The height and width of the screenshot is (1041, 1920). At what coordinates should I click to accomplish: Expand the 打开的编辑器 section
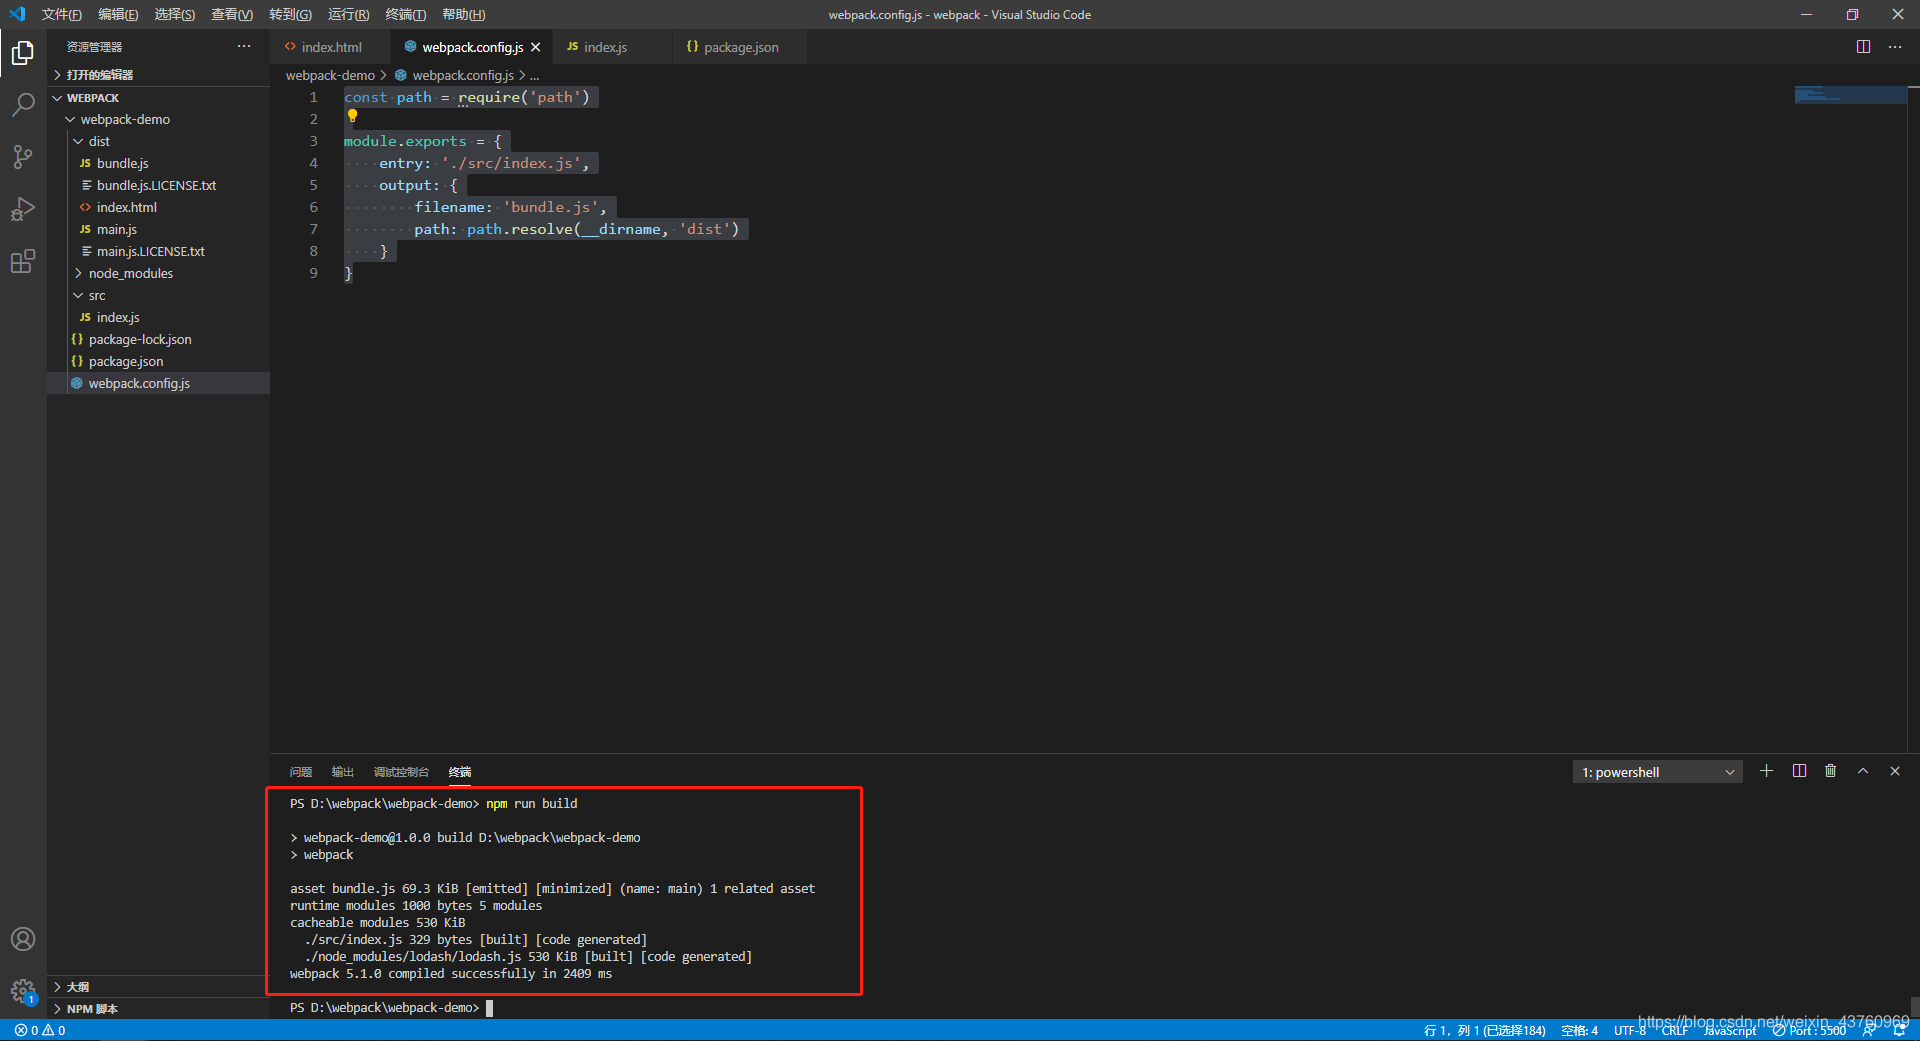coord(158,75)
